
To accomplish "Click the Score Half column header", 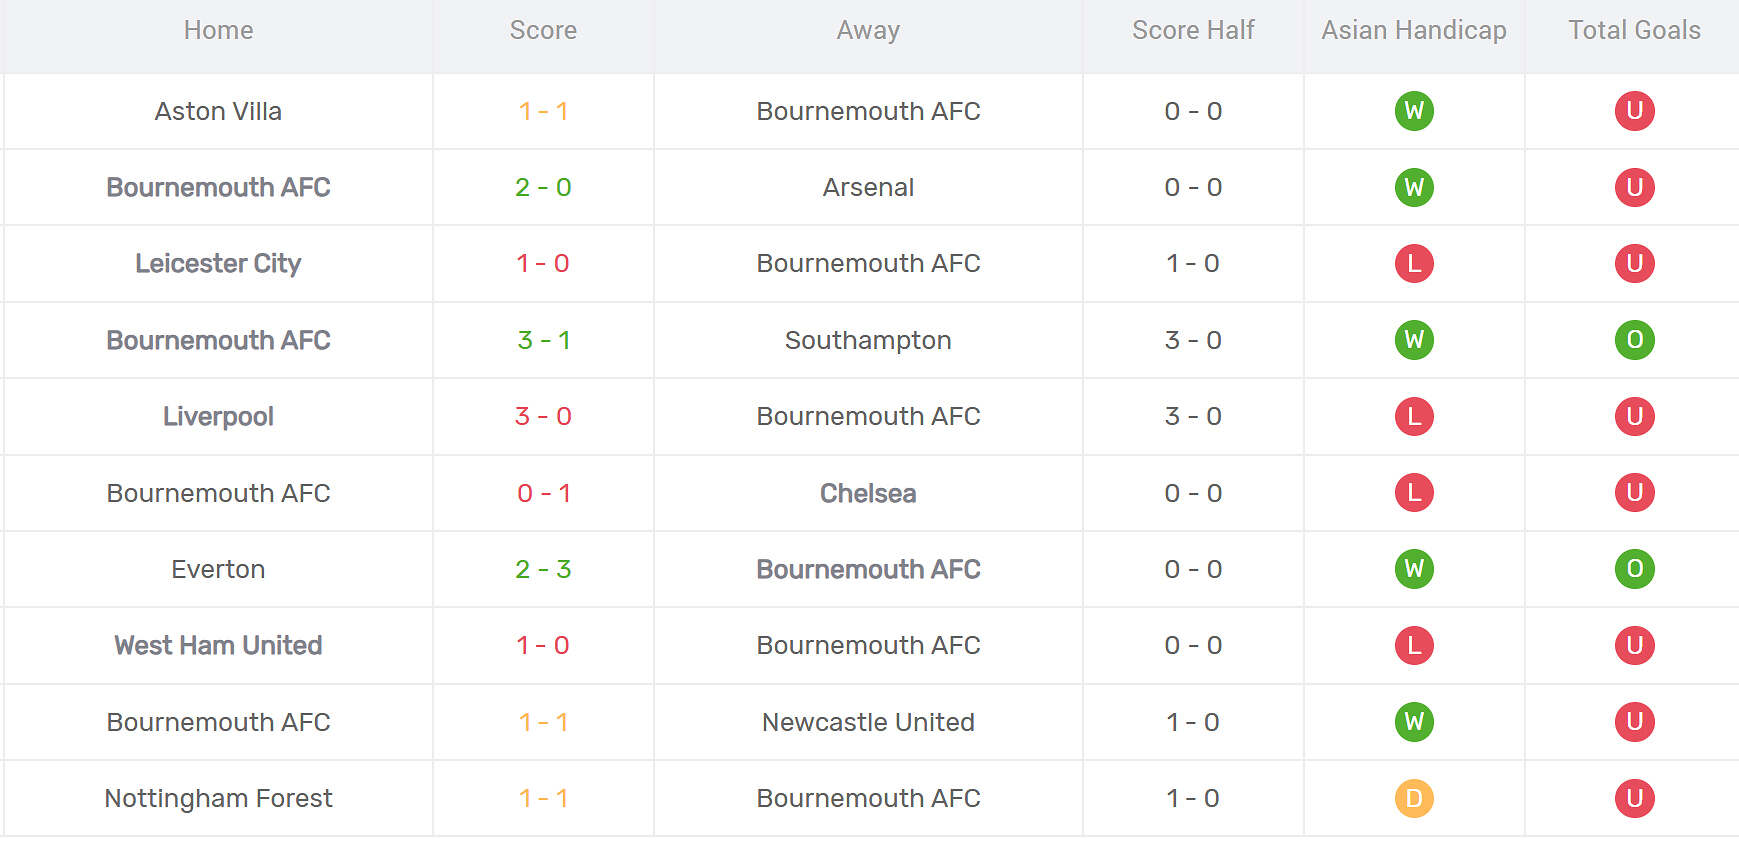I will click(x=1193, y=31).
